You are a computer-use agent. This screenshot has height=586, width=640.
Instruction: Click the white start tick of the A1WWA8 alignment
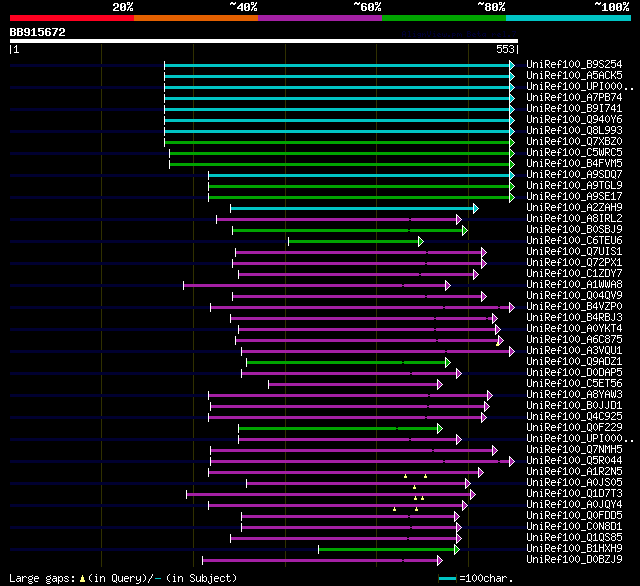pyautogui.click(x=184, y=286)
